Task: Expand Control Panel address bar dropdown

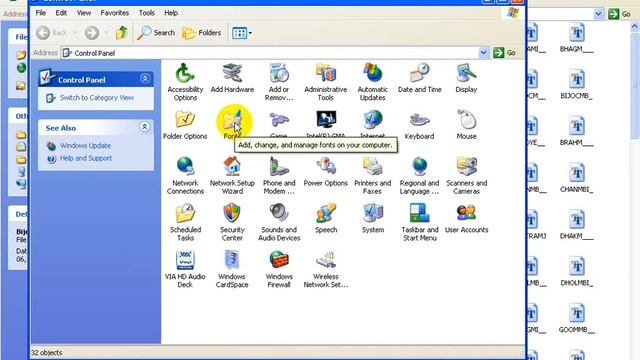Action: 483,53
